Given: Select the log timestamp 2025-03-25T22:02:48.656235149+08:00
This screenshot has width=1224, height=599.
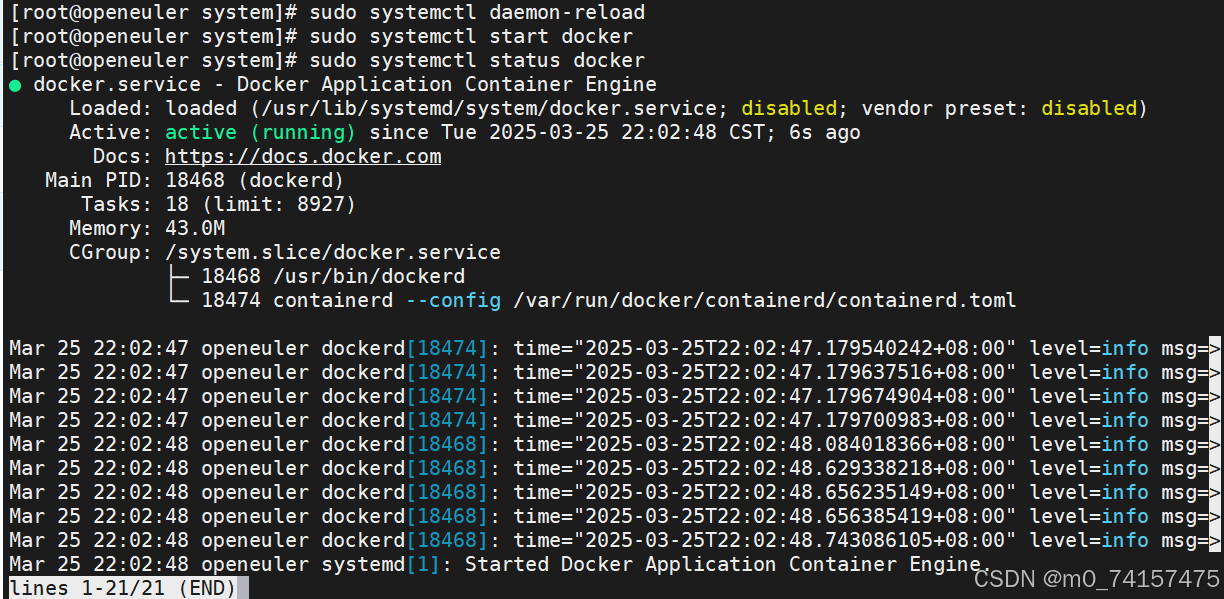Looking at the screenshot, I should (x=795, y=493).
